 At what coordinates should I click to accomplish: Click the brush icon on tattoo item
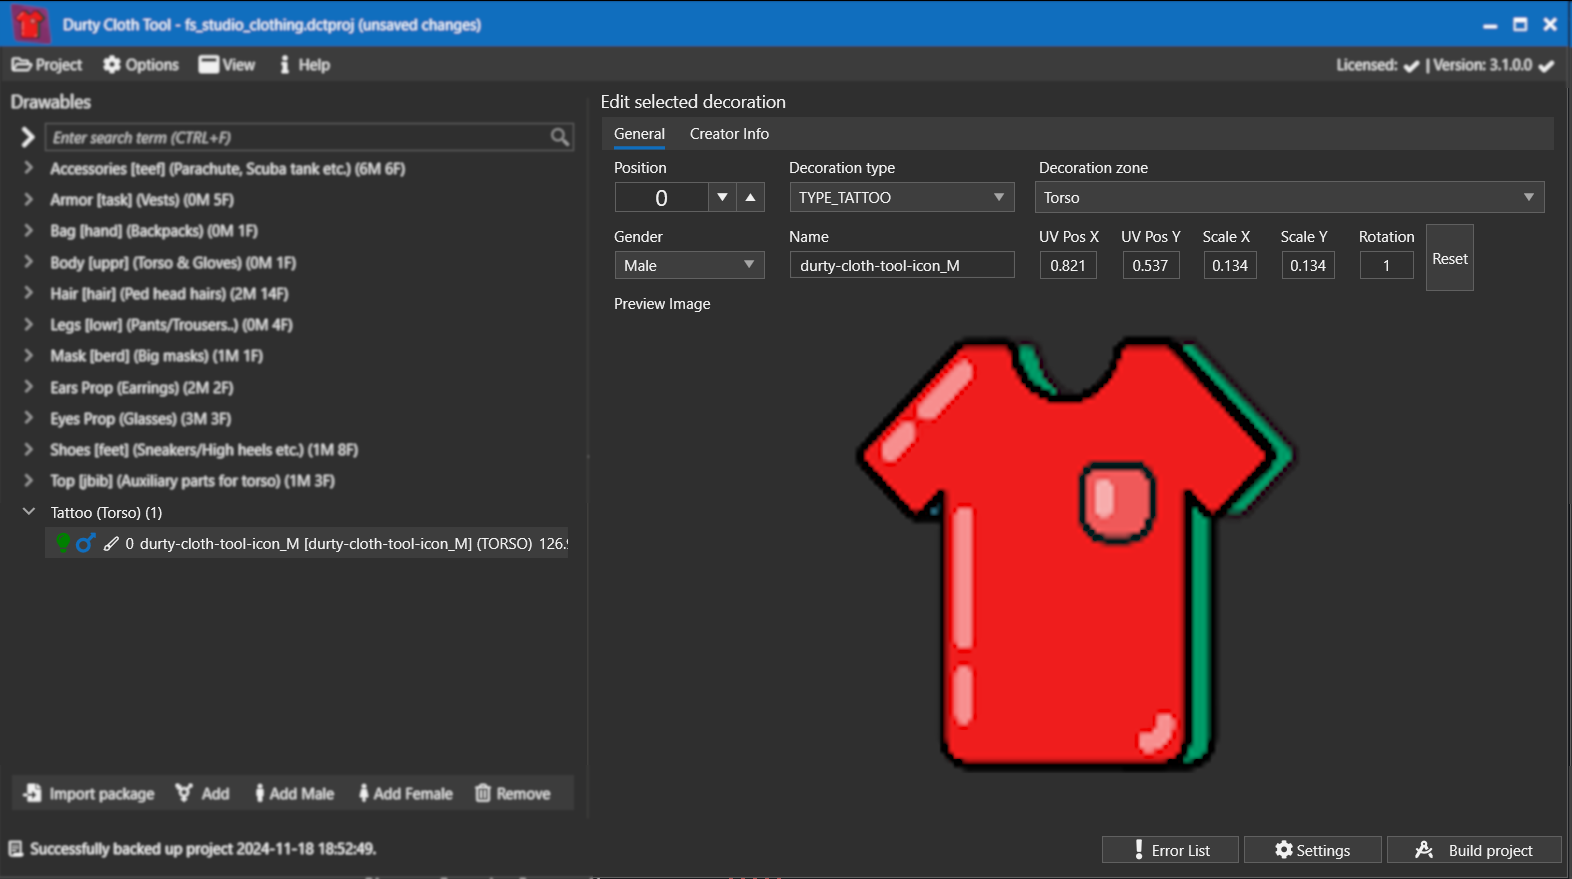coord(111,543)
